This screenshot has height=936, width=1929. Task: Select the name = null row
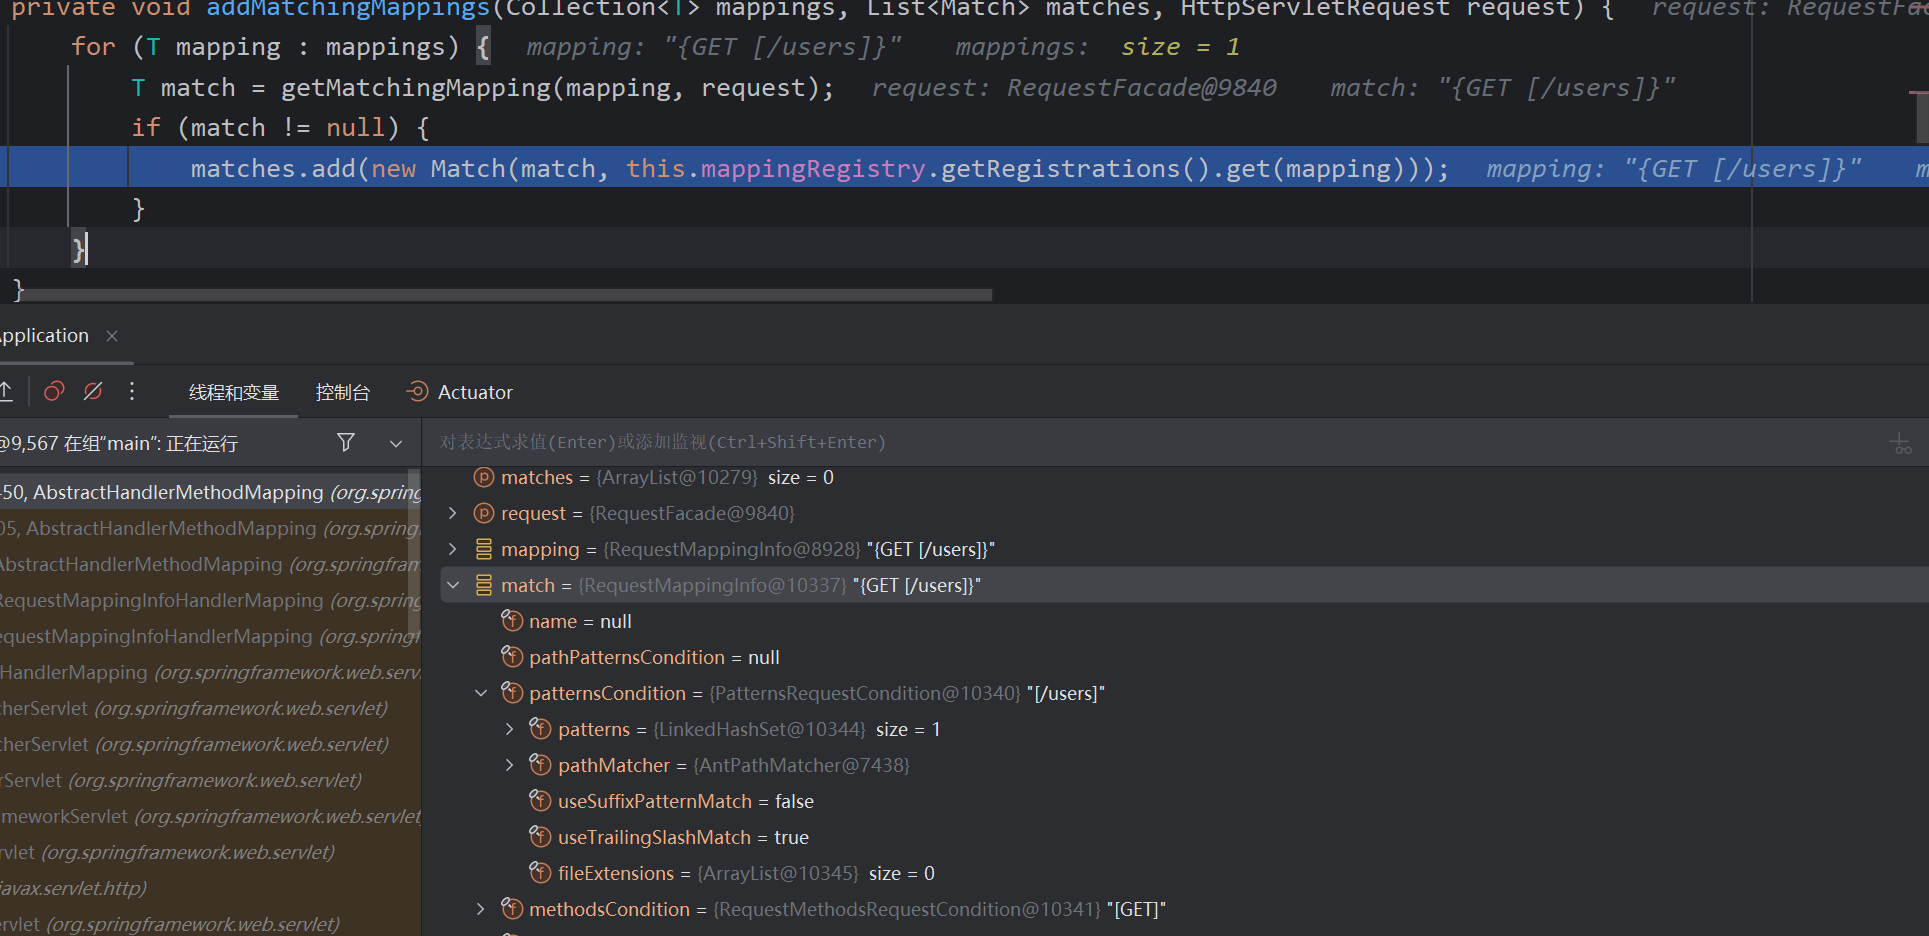(1184, 621)
